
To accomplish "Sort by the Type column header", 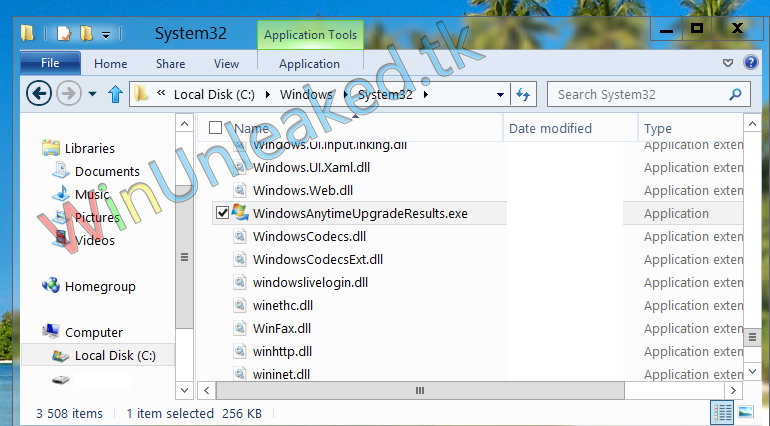I will [x=658, y=129].
